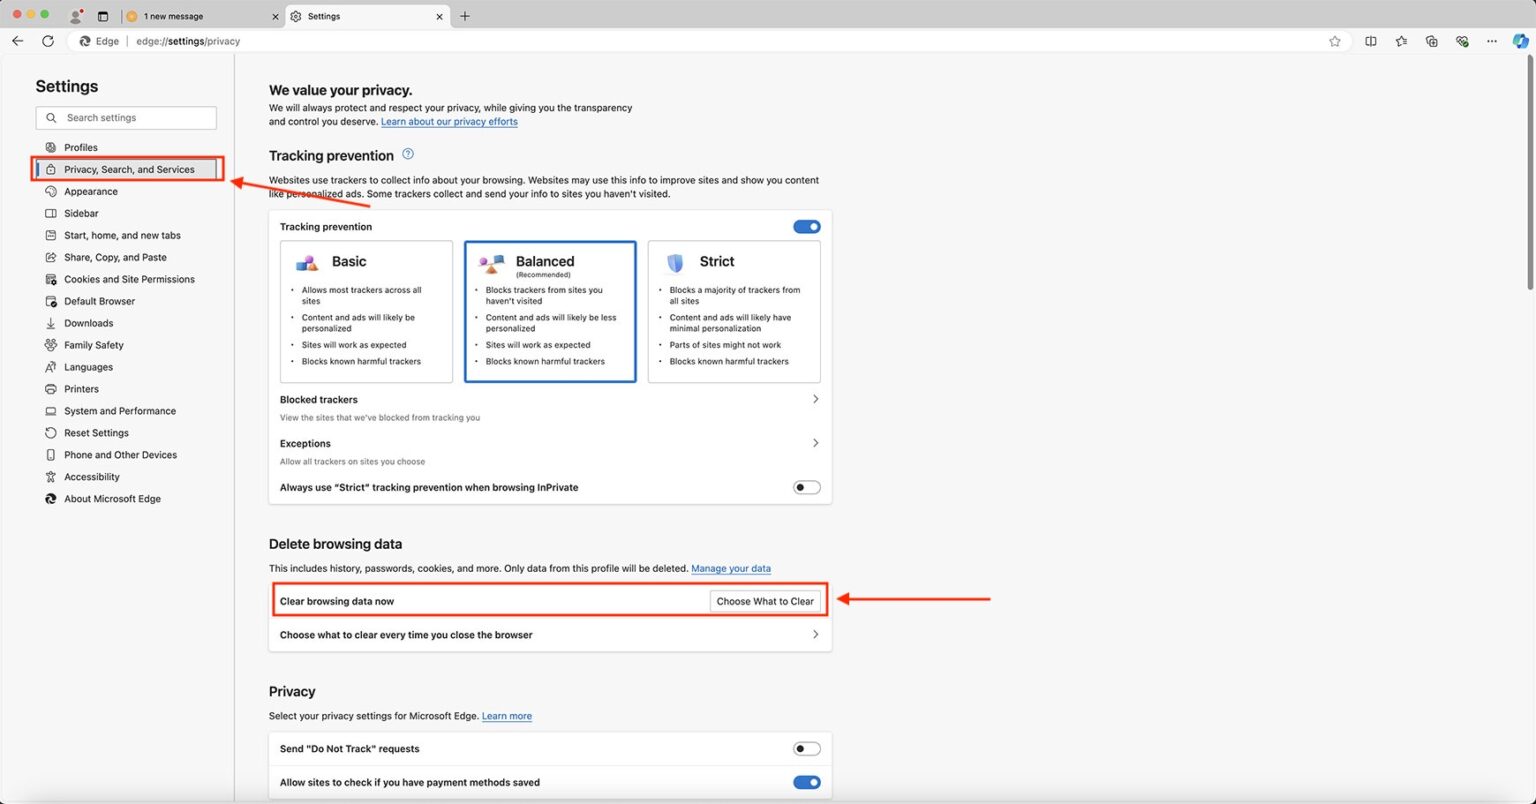
Task: Click the Choose What to Clear button
Action: pyautogui.click(x=765, y=601)
